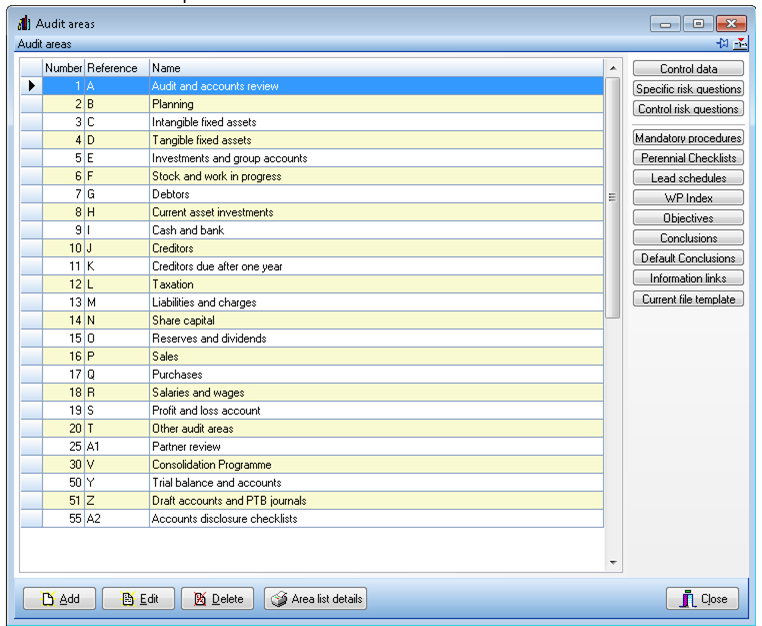The height and width of the screenshot is (626, 762).
Task: Maximize the Audit areas window
Action: [x=698, y=24]
